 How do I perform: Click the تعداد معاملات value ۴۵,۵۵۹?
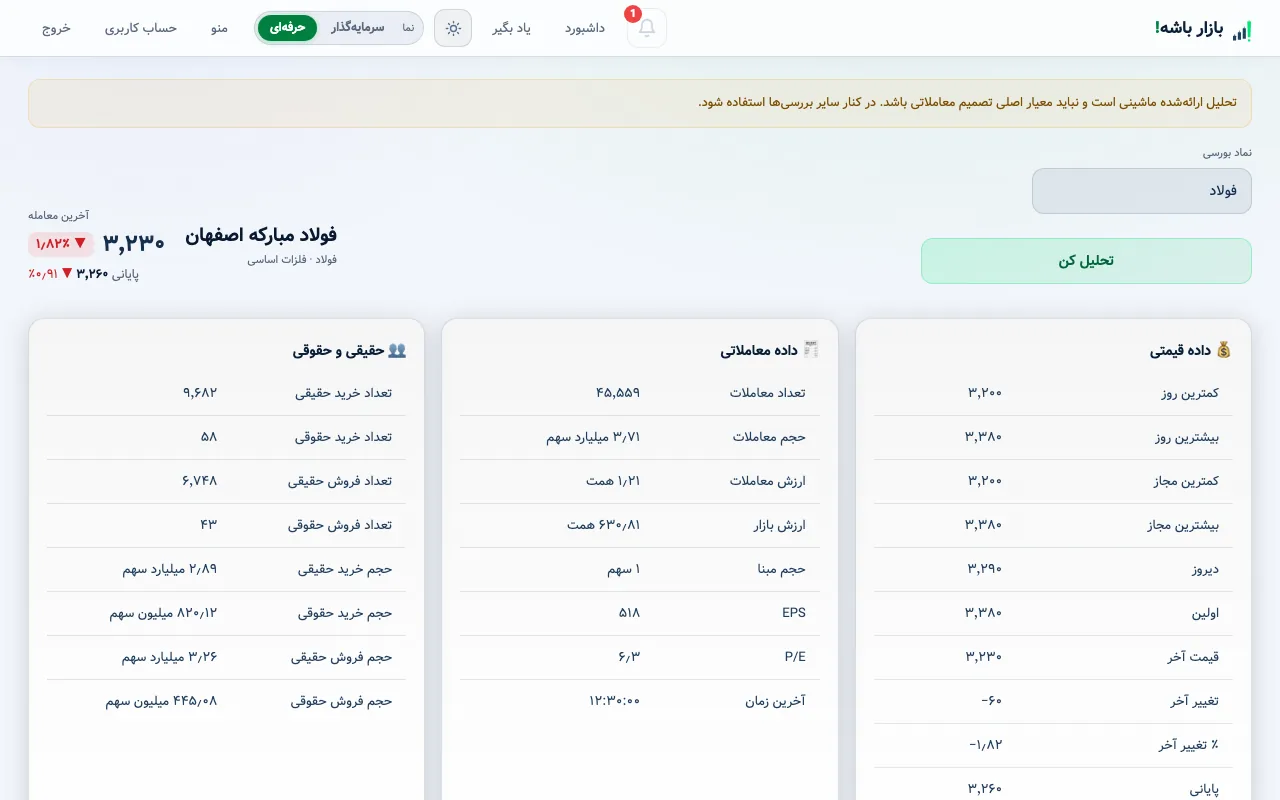pyautogui.click(x=618, y=393)
